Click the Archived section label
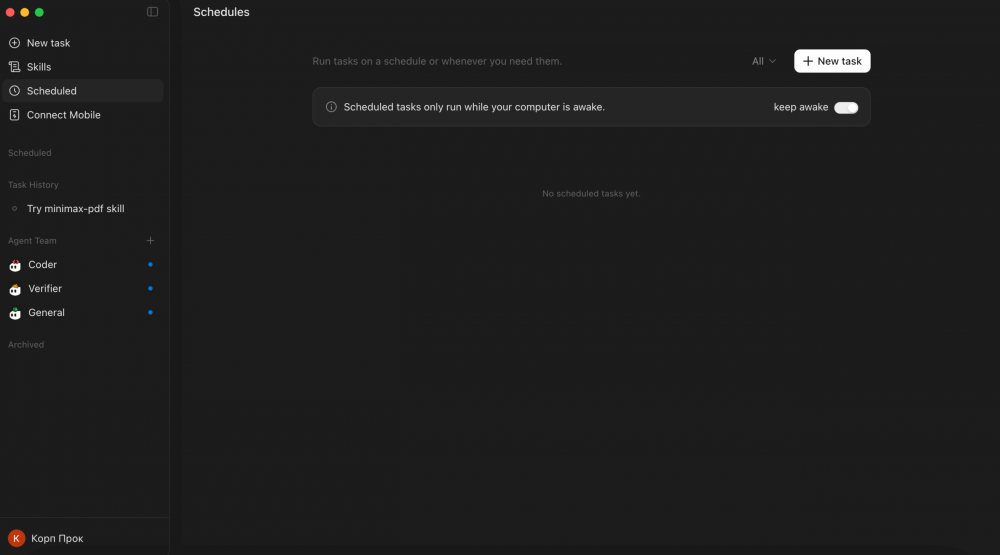The width and height of the screenshot is (1000, 555). [x=26, y=344]
